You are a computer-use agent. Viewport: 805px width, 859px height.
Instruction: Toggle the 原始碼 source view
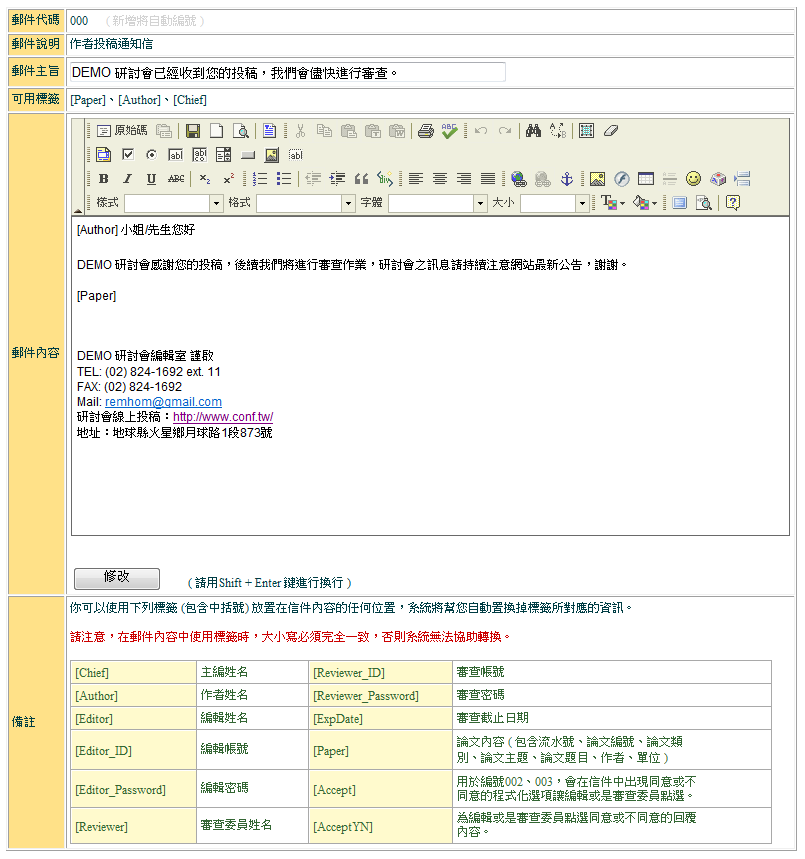click(x=122, y=131)
